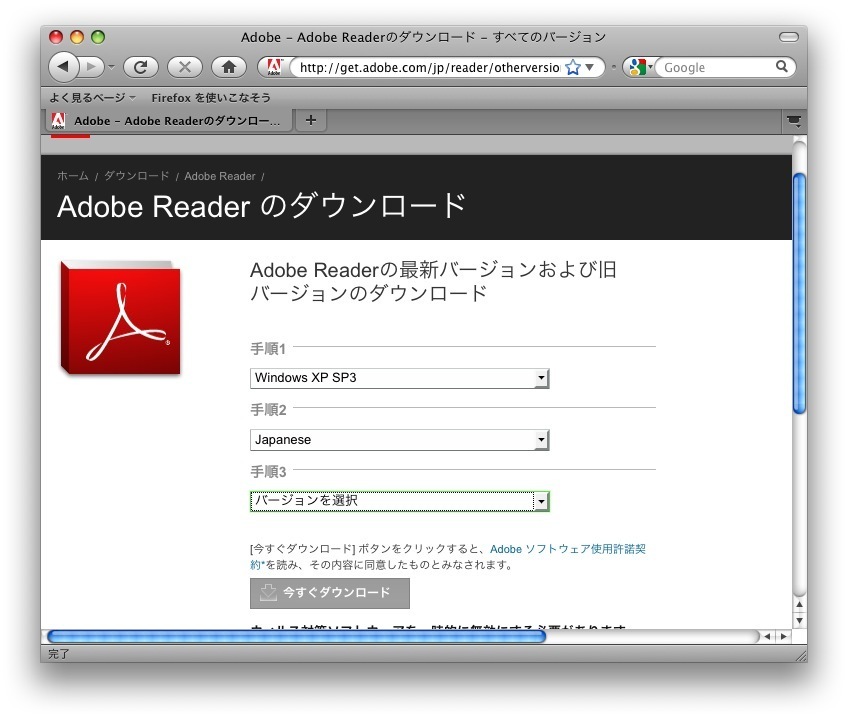Click the horizontal scrollbar left arrow
This screenshot has width=848, height=718.
coord(767,636)
